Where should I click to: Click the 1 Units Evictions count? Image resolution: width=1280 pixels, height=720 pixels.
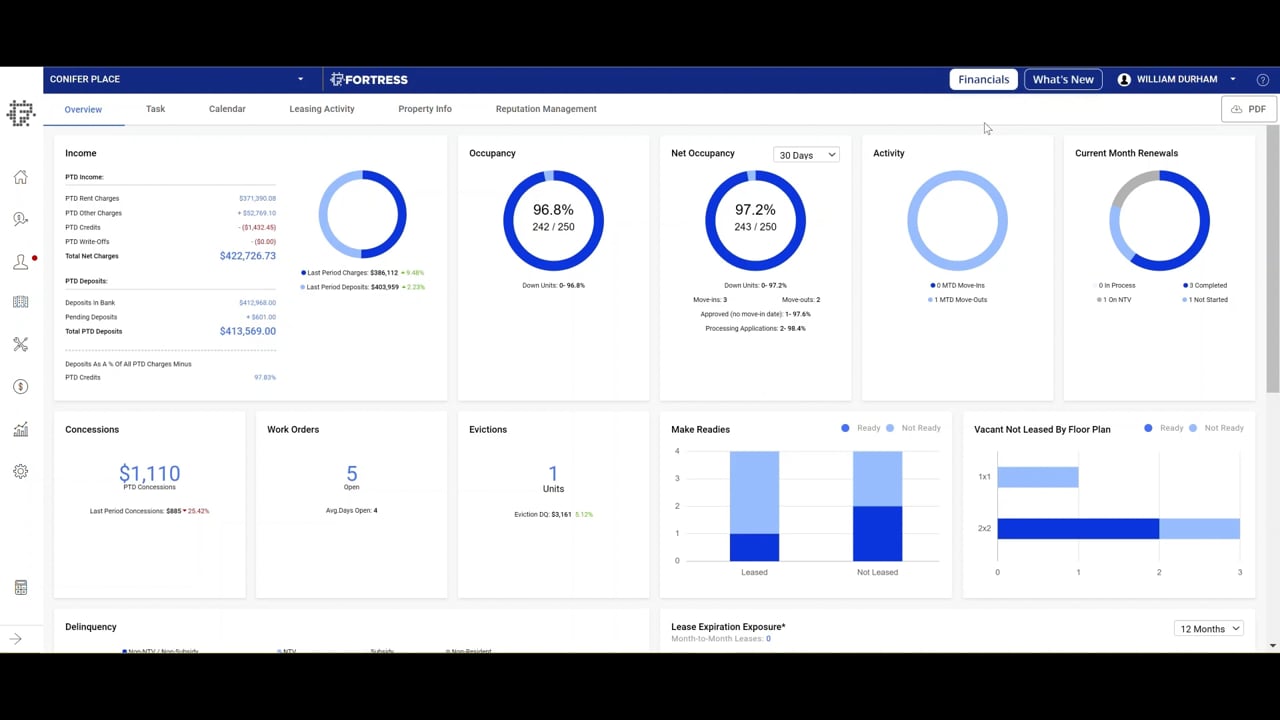(x=553, y=473)
